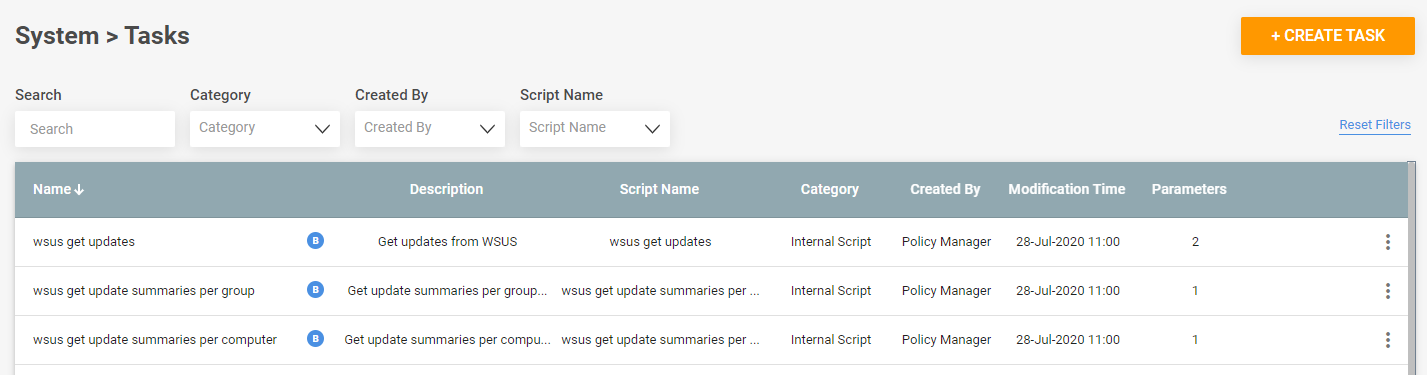1427x375 pixels.
Task: Click the Reset Filters link
Action: tap(1375, 125)
